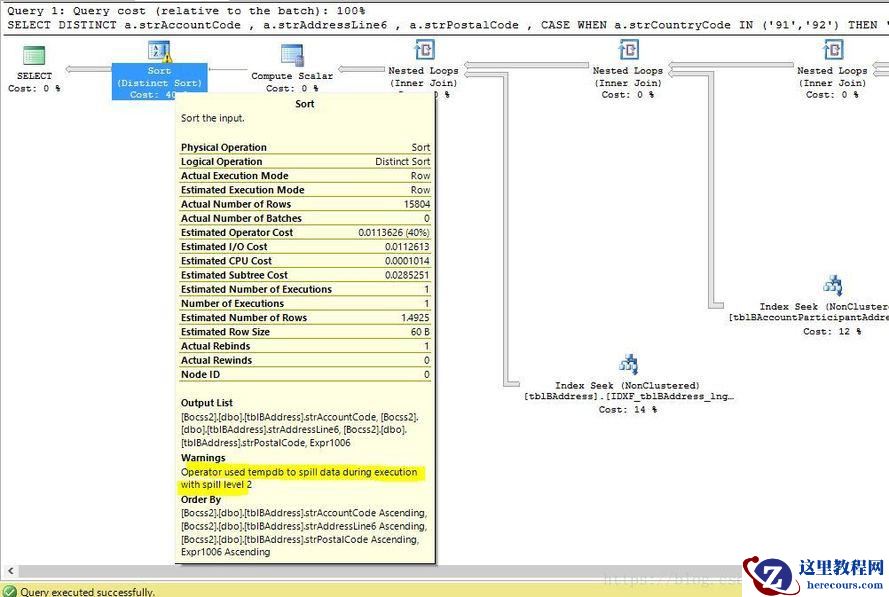The image size is (889, 597).
Task: Click the tblBAccountParticipantAddress Index Seek icon
Action: coord(832,287)
